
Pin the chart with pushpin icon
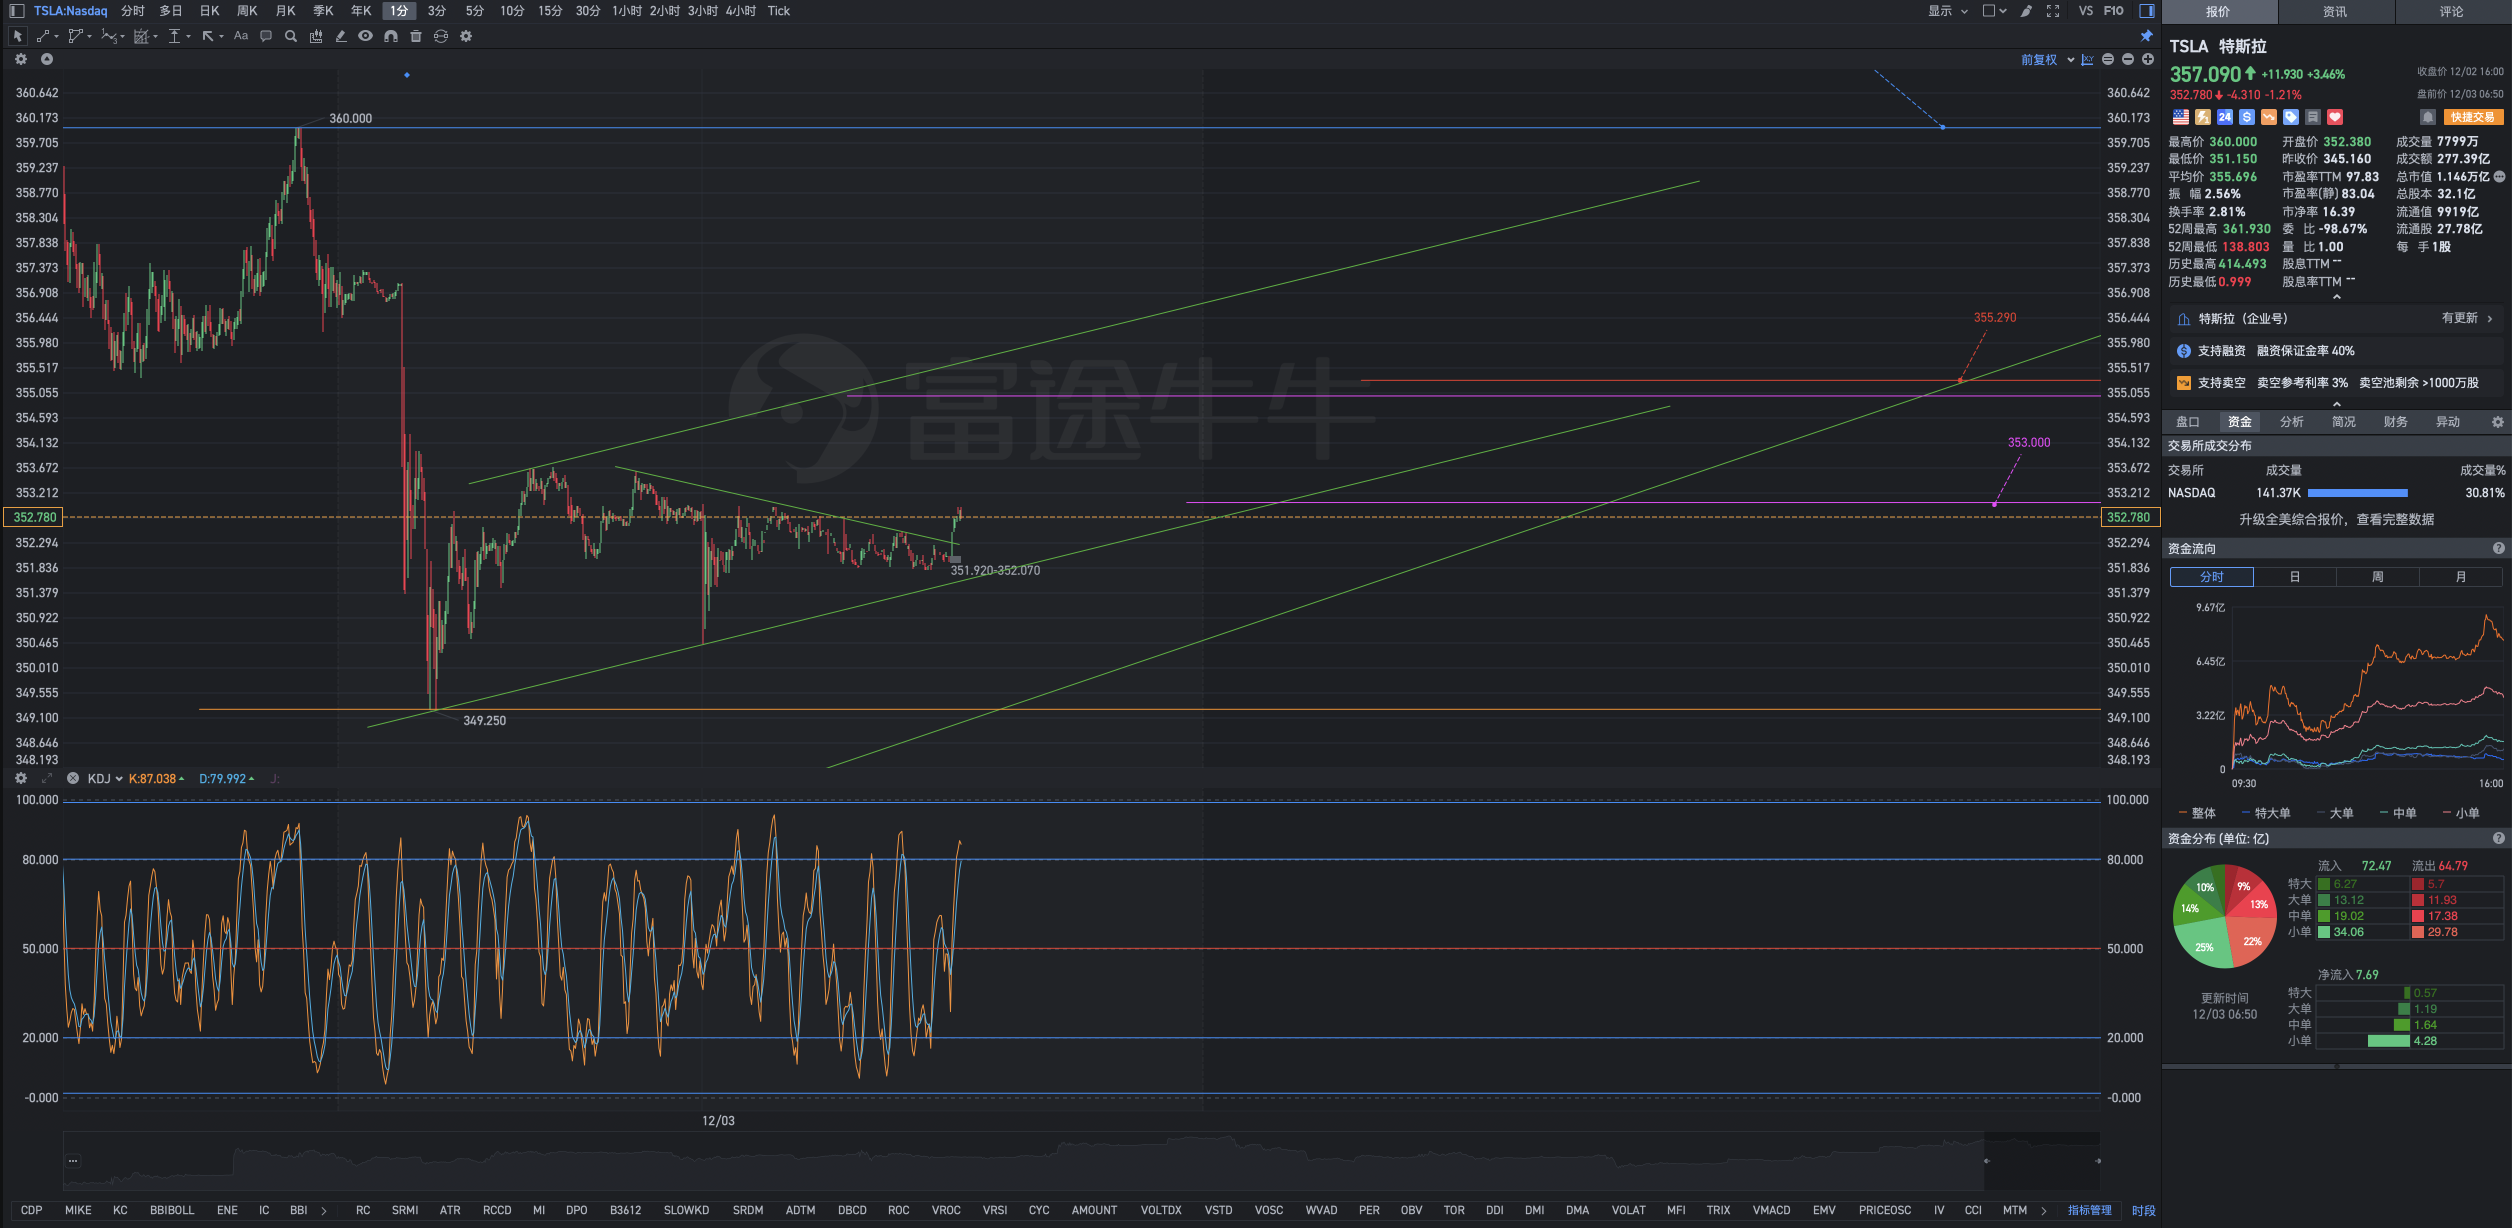[x=2146, y=36]
